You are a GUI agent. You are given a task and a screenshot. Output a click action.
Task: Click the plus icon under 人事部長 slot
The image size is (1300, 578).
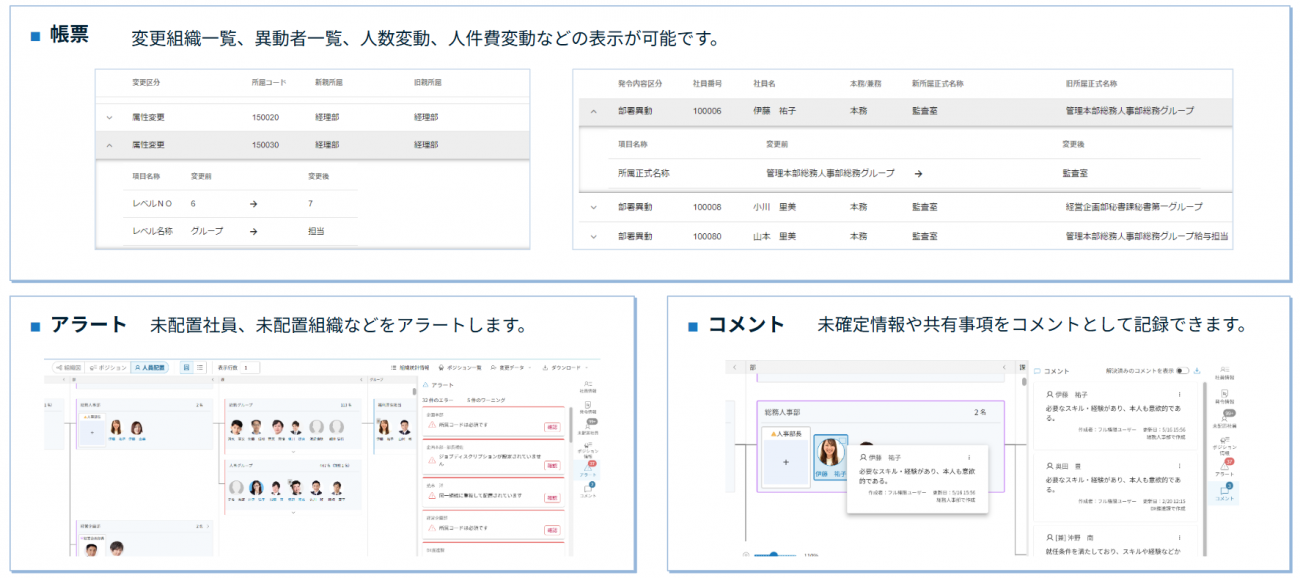(785, 463)
